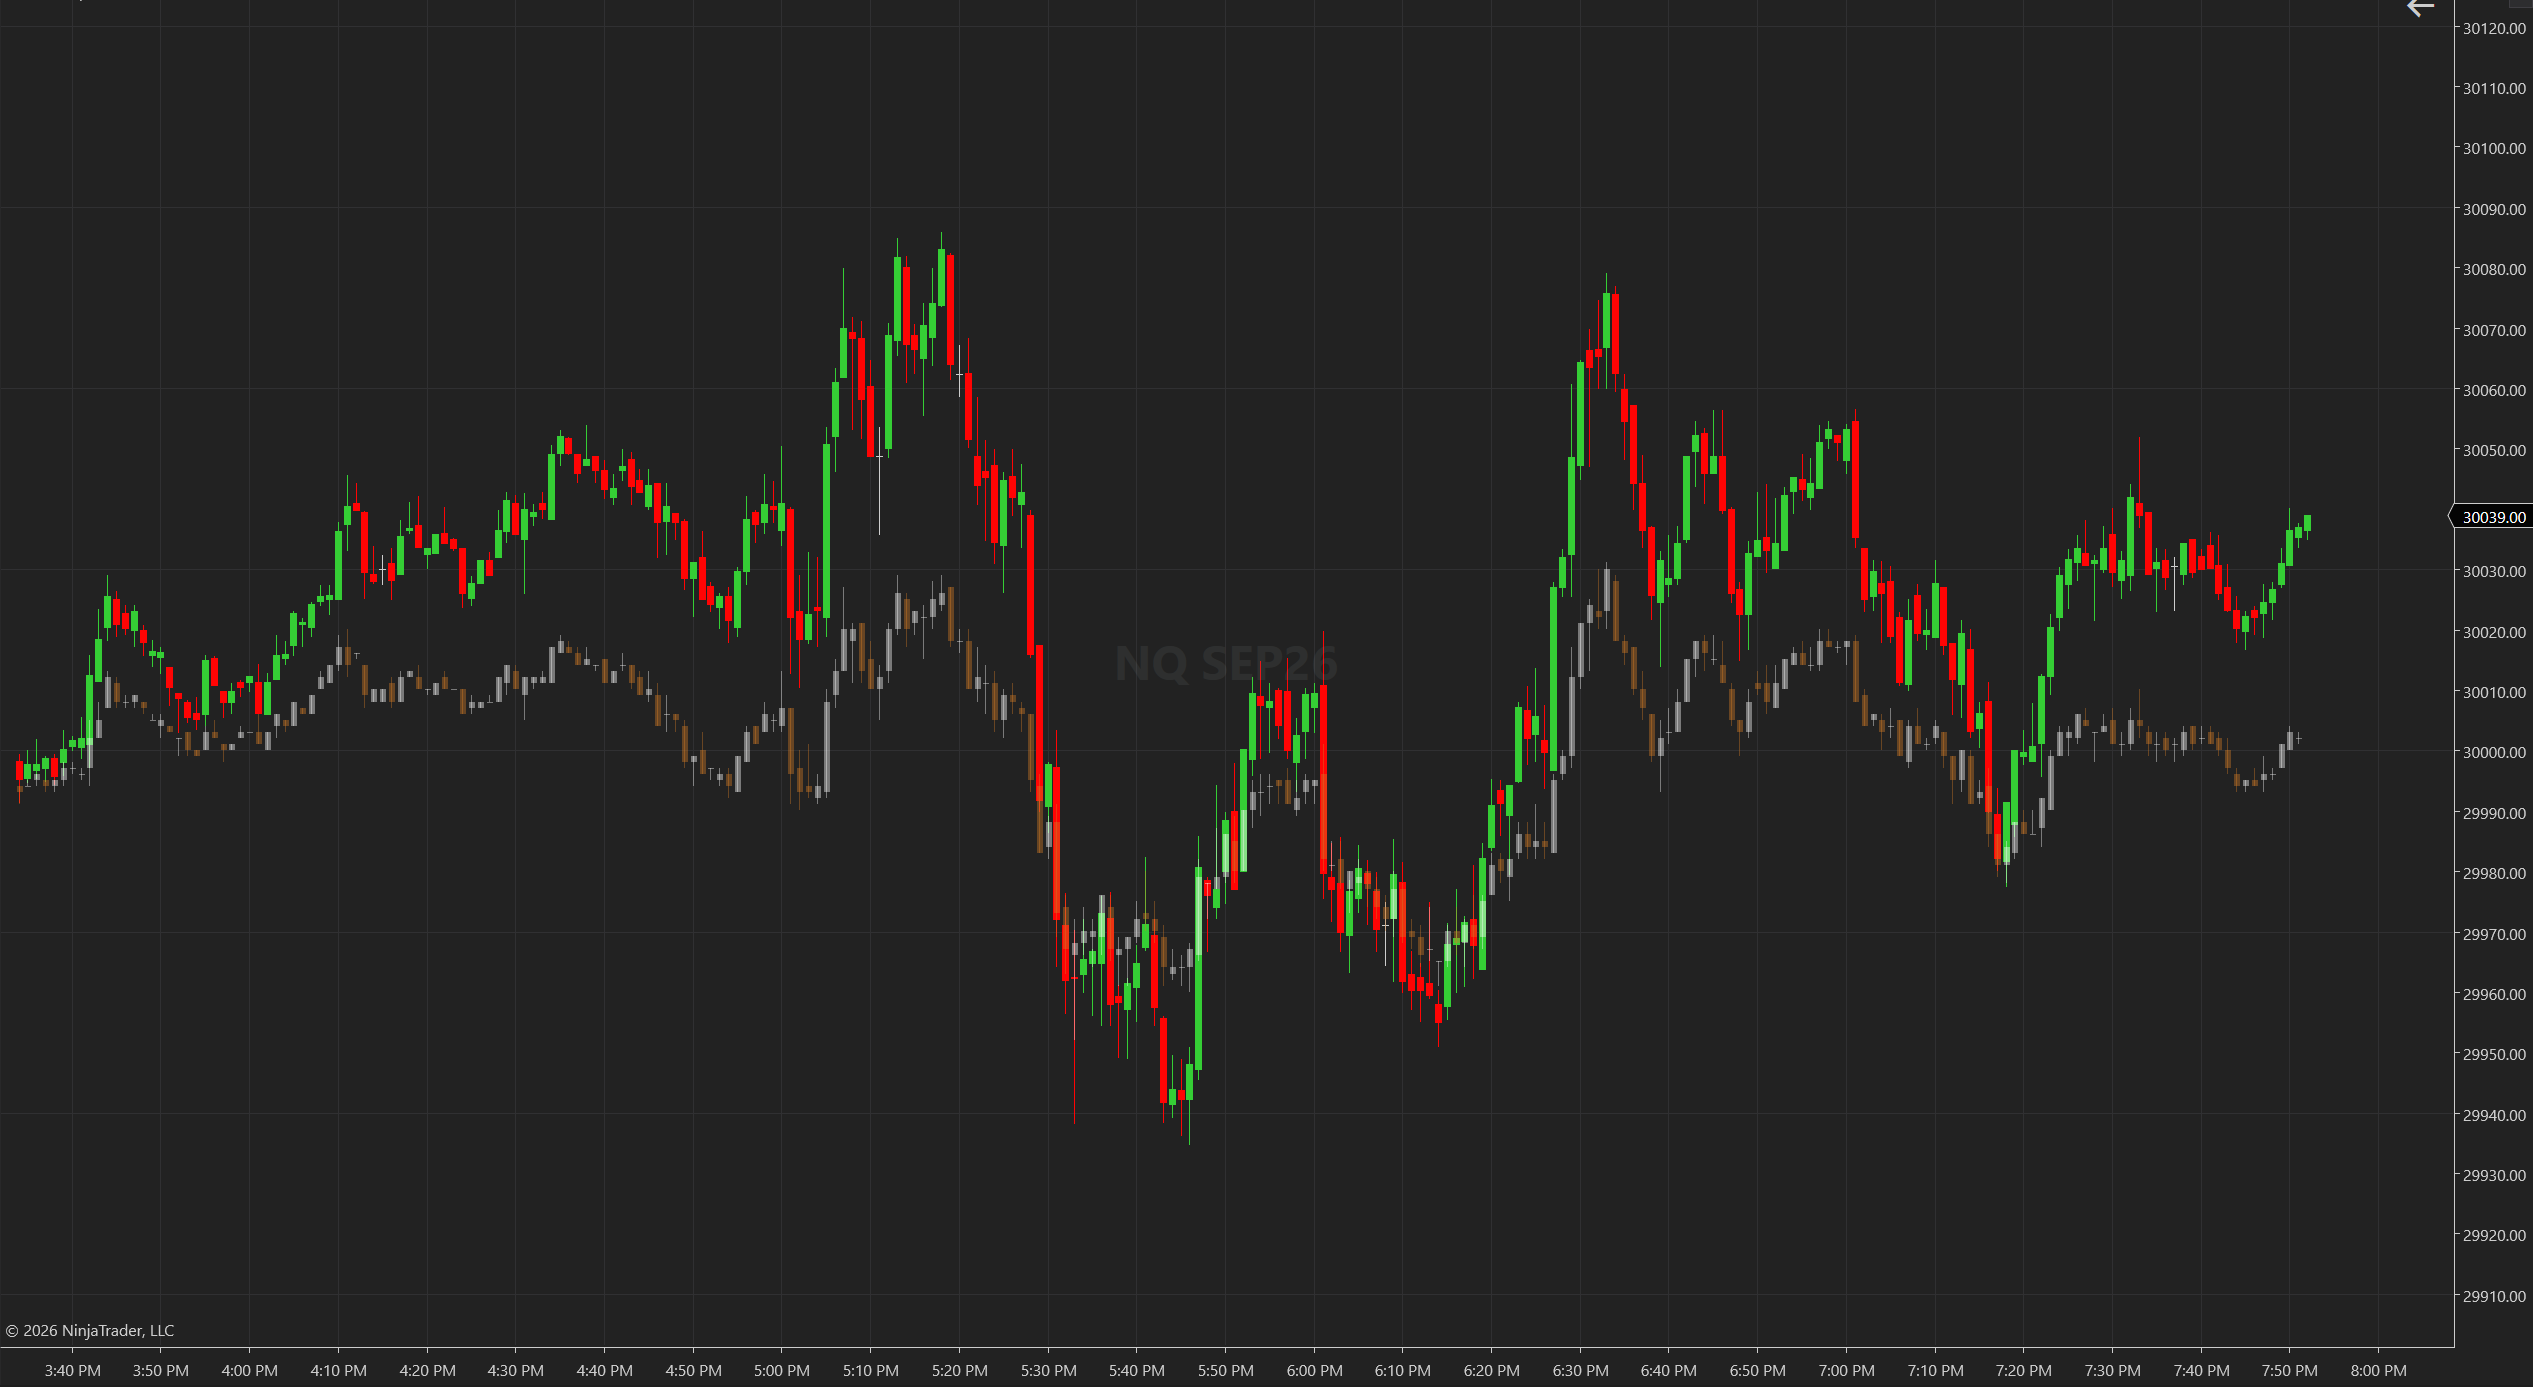Click the 30090.00 price axis label
This screenshot has height=1387, width=2533.
pyautogui.click(x=2494, y=209)
